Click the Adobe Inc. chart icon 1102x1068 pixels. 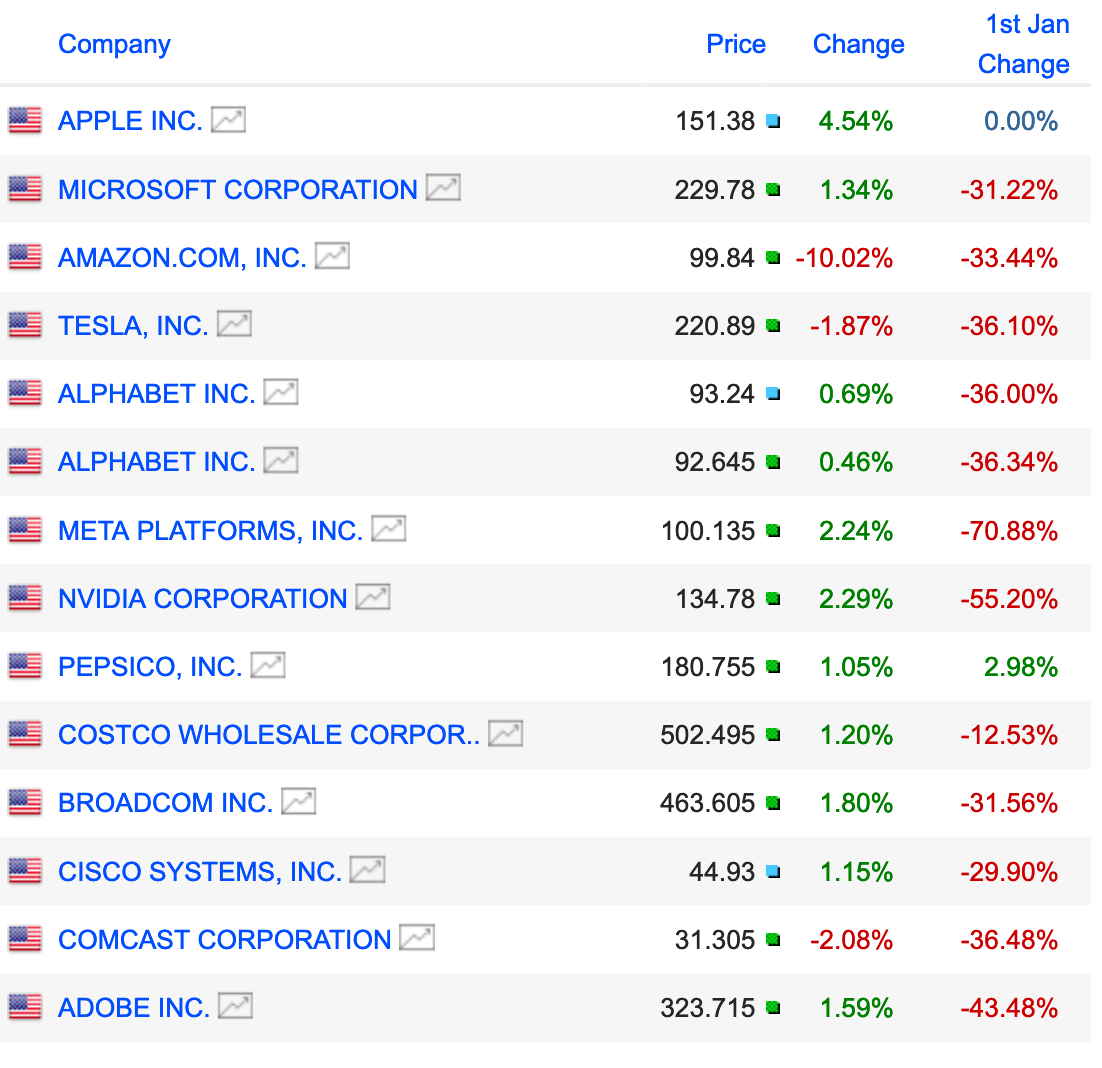pos(236,1006)
